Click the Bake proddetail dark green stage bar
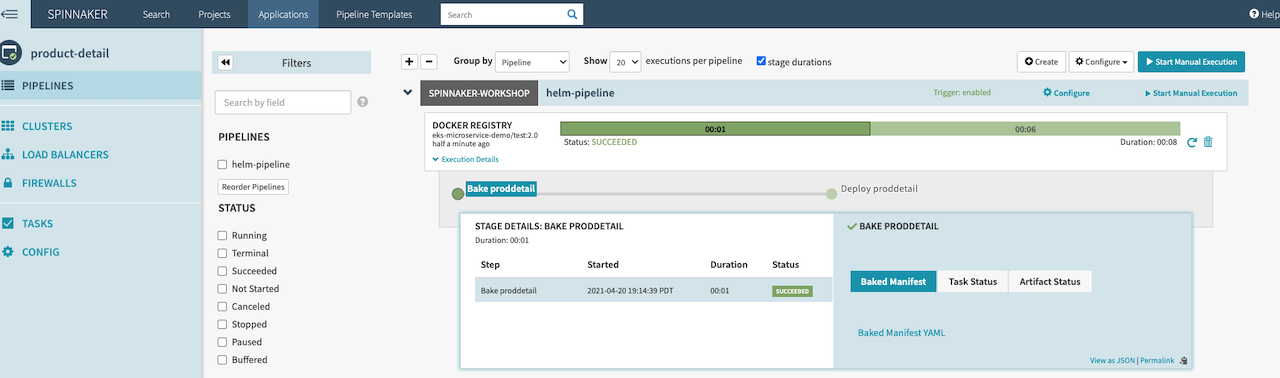This screenshot has height=378, width=1280. click(715, 129)
